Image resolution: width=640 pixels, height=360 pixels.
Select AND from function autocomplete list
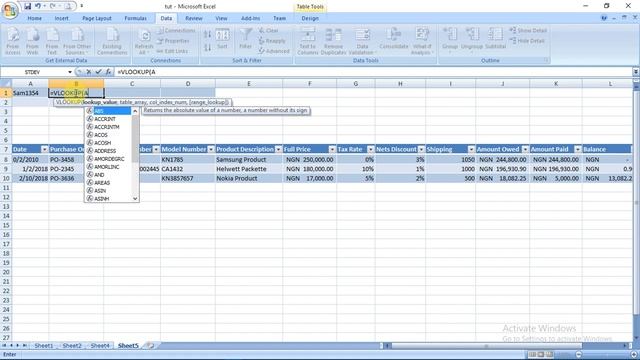click(x=108, y=175)
